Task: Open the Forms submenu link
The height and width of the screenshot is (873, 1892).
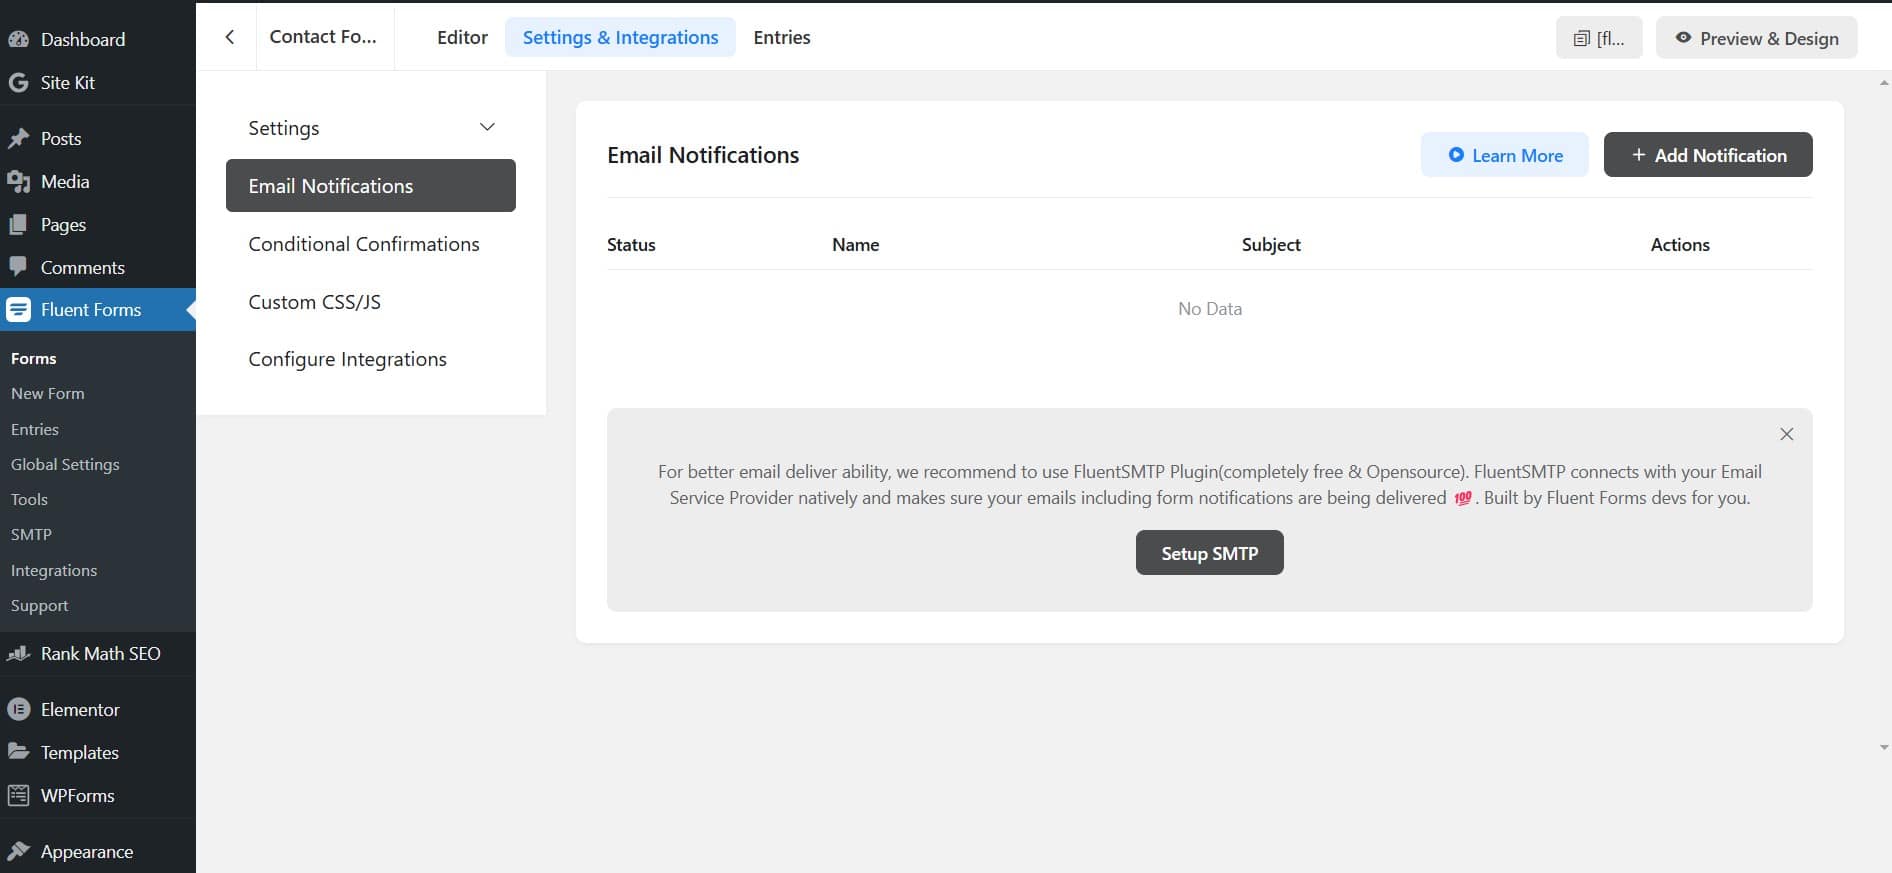Action: 34,358
